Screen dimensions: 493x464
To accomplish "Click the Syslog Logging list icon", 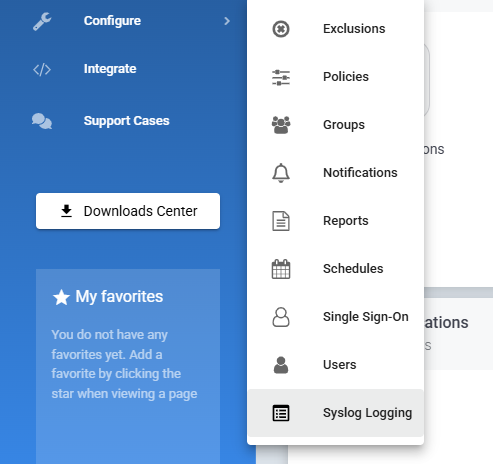I will 281,413.
